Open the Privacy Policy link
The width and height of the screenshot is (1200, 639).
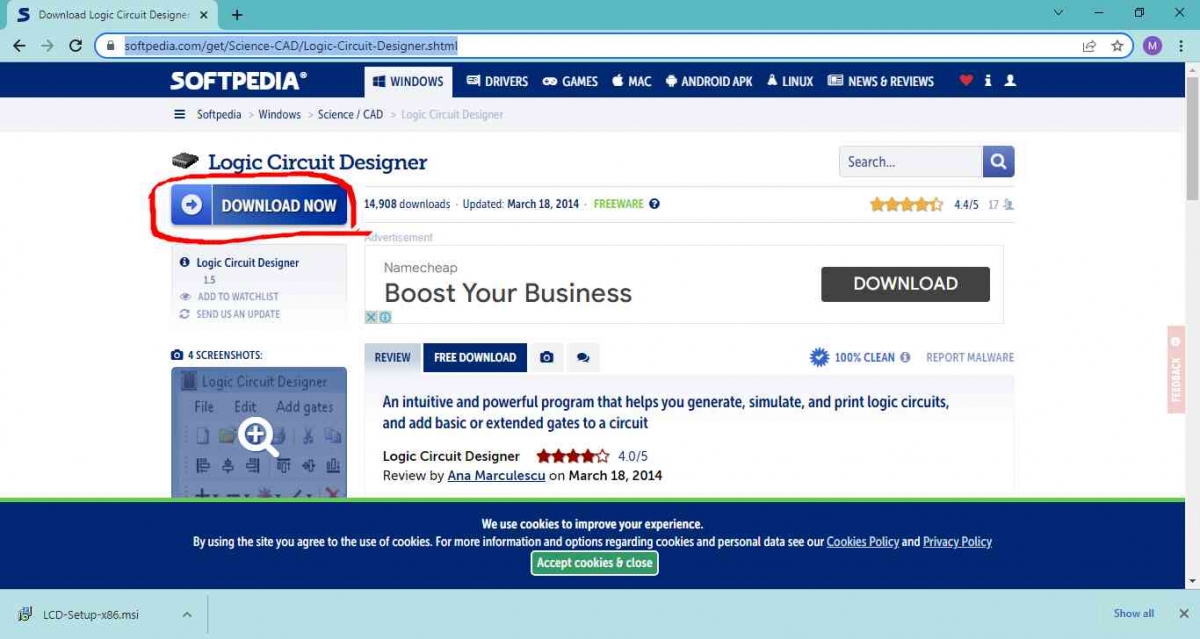[x=957, y=542]
